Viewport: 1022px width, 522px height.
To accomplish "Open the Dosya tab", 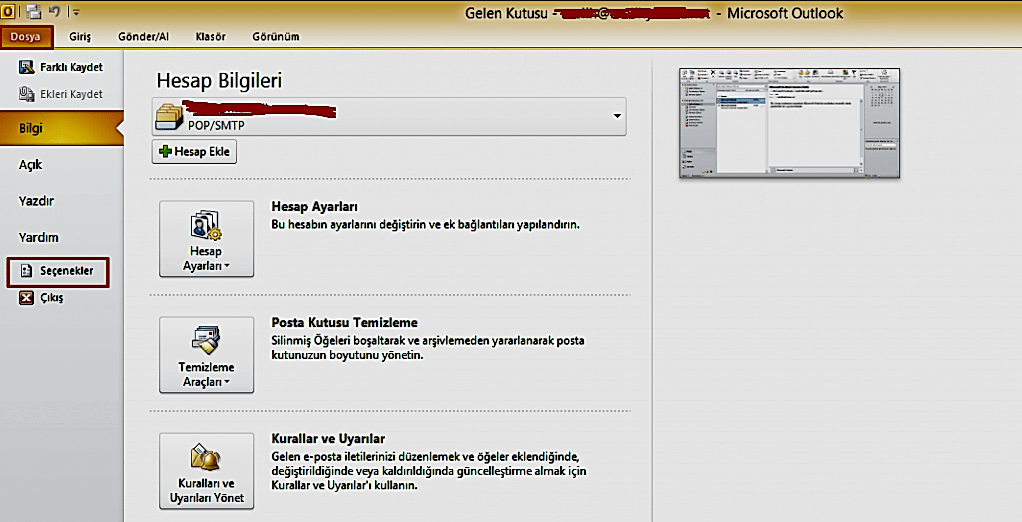I will tap(26, 36).
